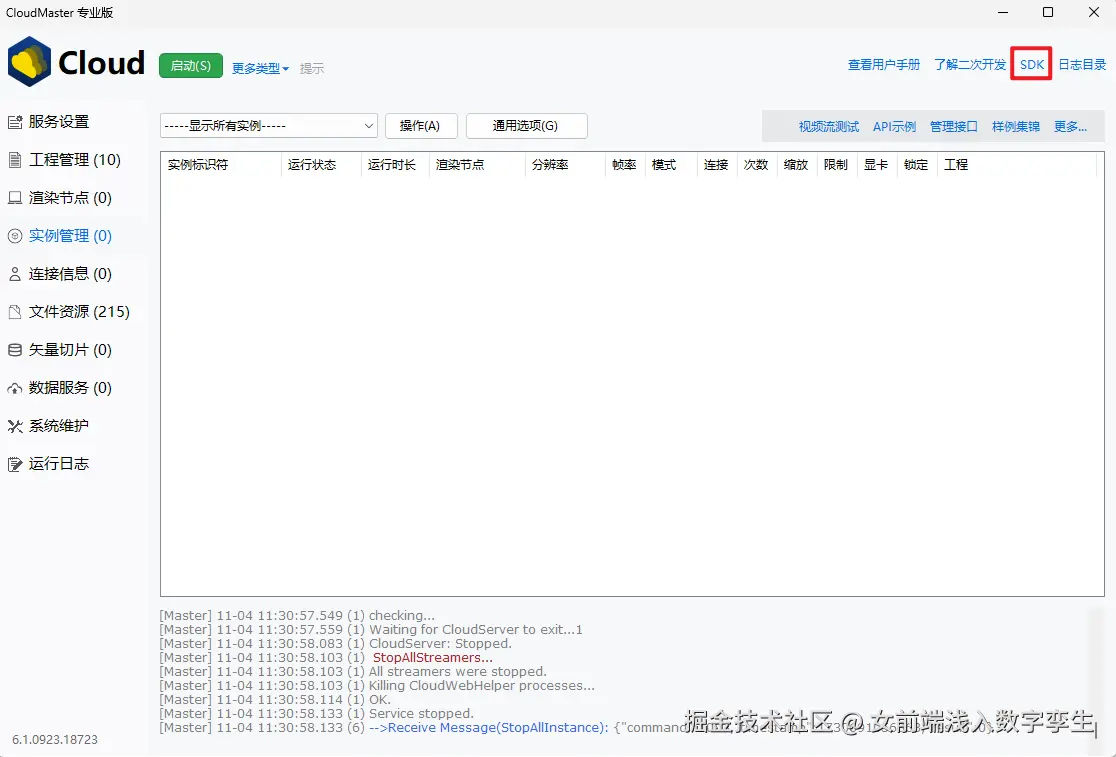
Task: Click the 运行日志 notepad icon
Action: (x=15, y=464)
